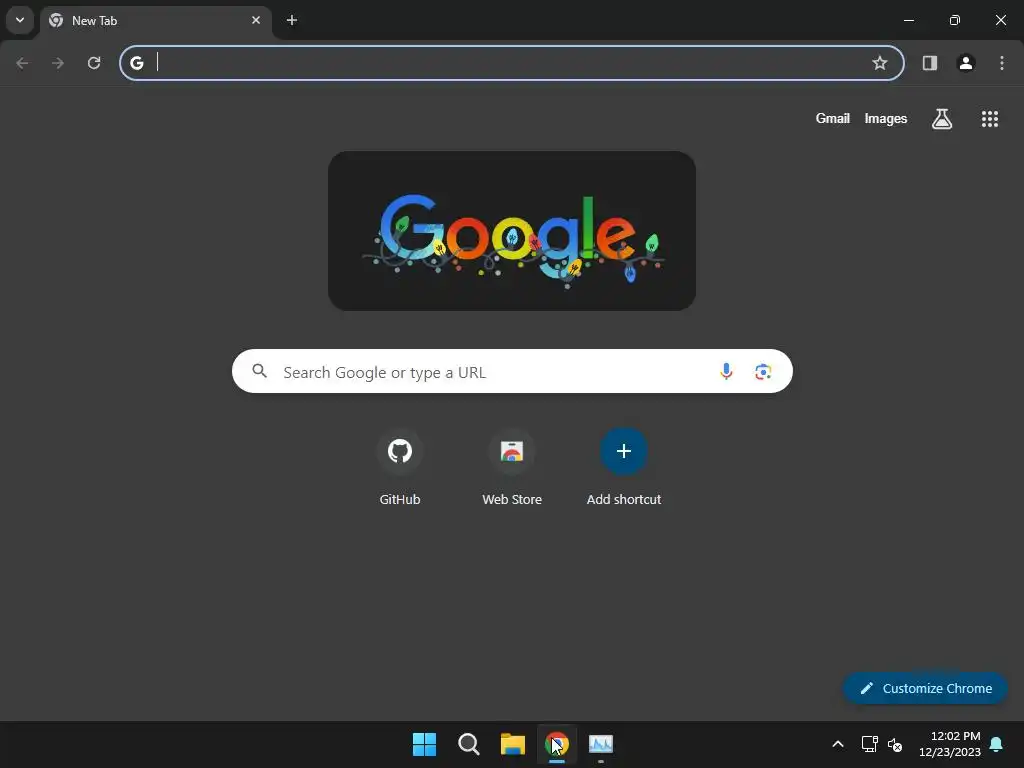Click the Add shortcut button
The width and height of the screenshot is (1024, 768).
pyautogui.click(x=624, y=468)
